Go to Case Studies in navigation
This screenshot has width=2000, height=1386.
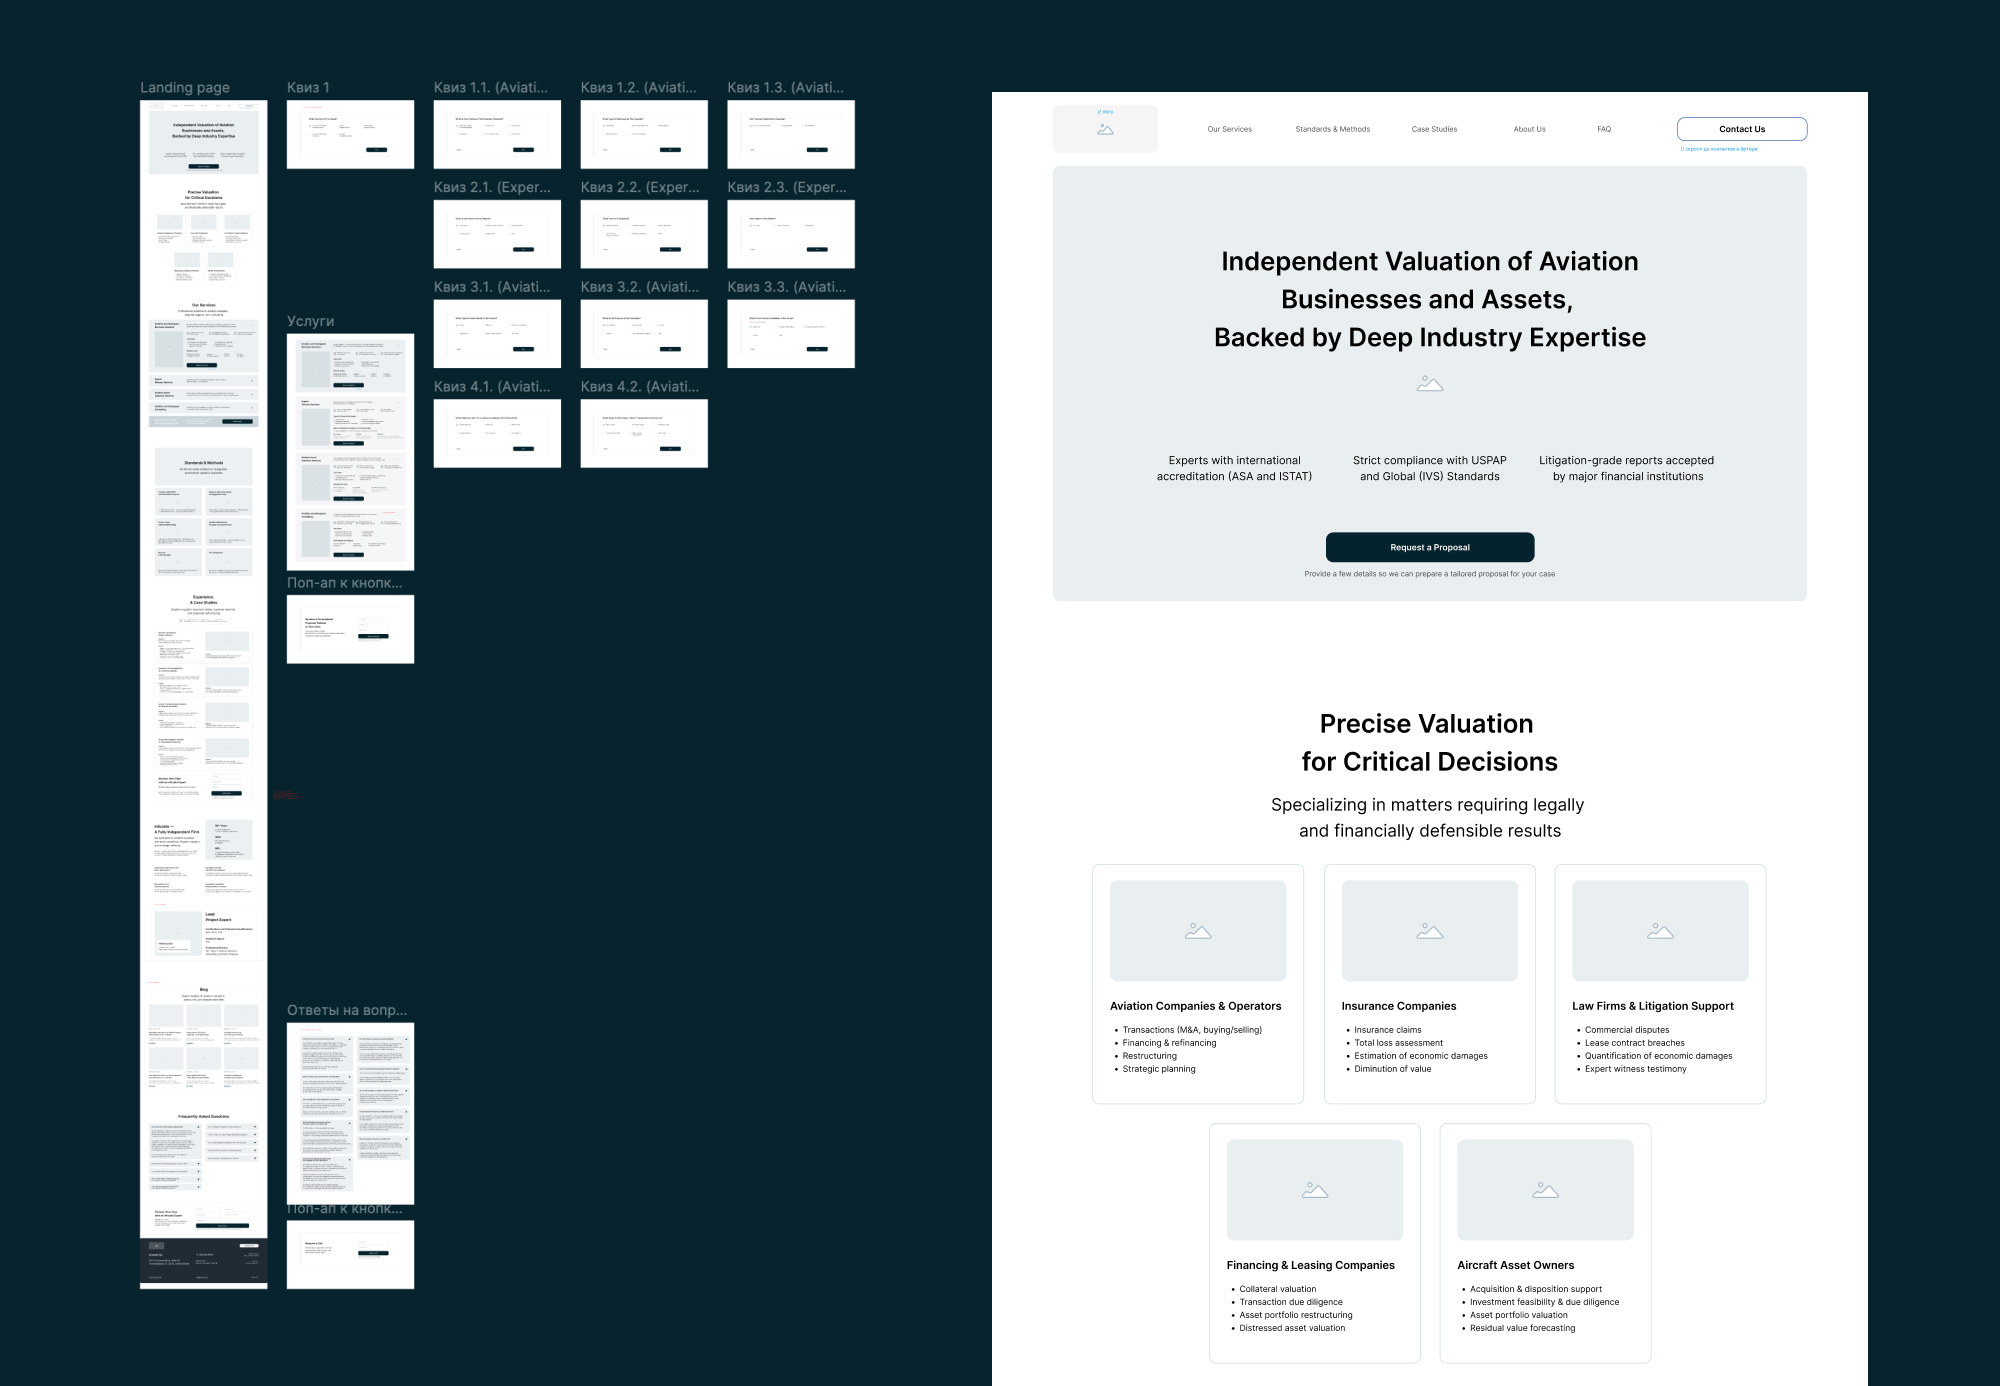(1434, 129)
